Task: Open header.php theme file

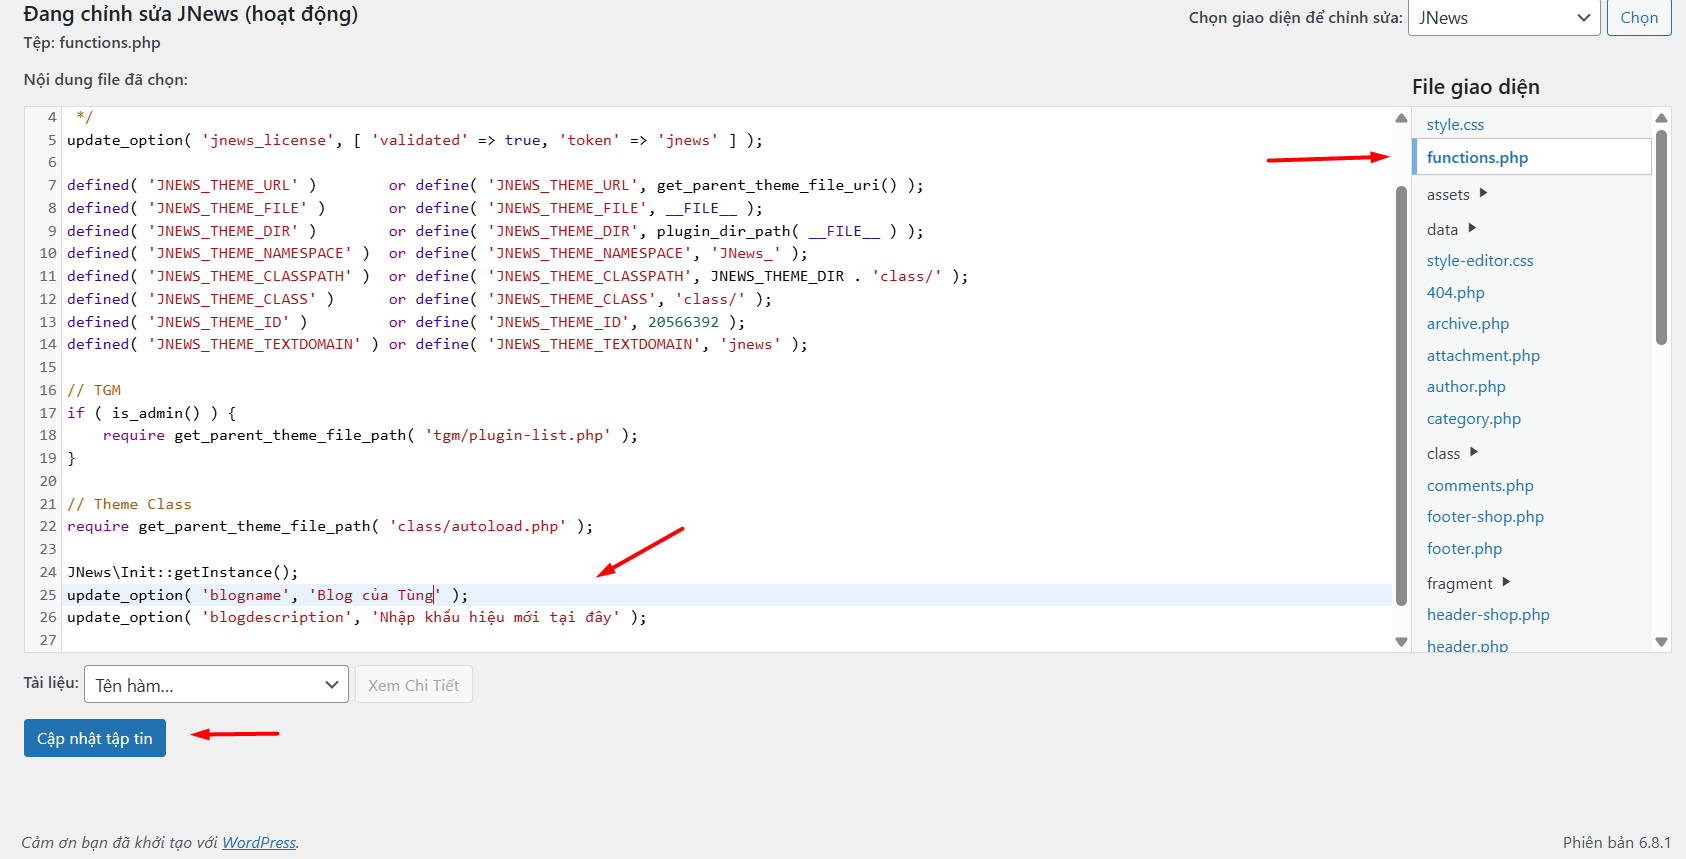Action: click(1467, 646)
